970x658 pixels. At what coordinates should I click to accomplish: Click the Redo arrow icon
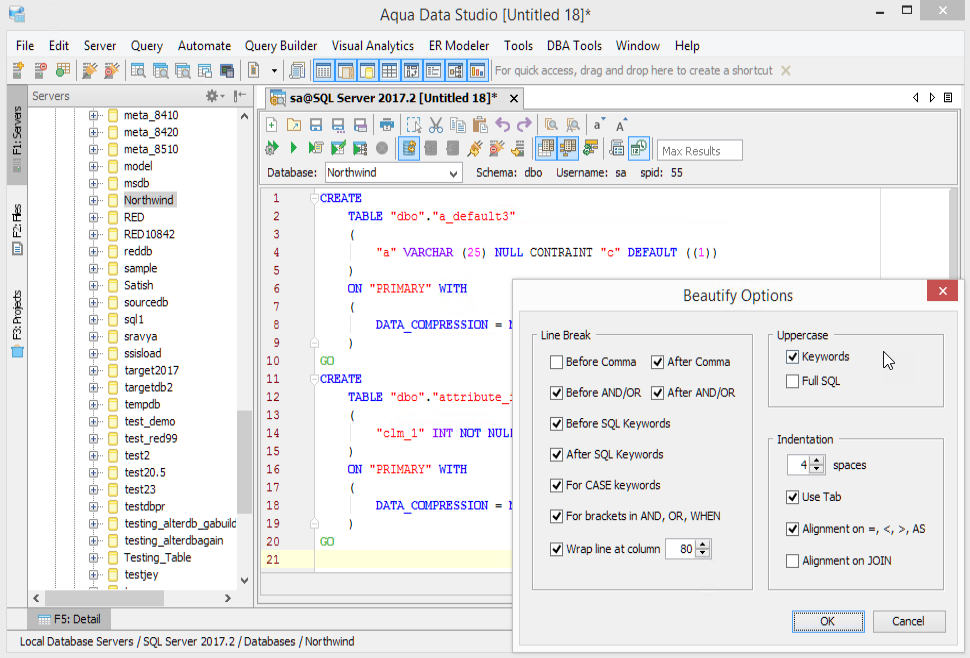click(524, 125)
